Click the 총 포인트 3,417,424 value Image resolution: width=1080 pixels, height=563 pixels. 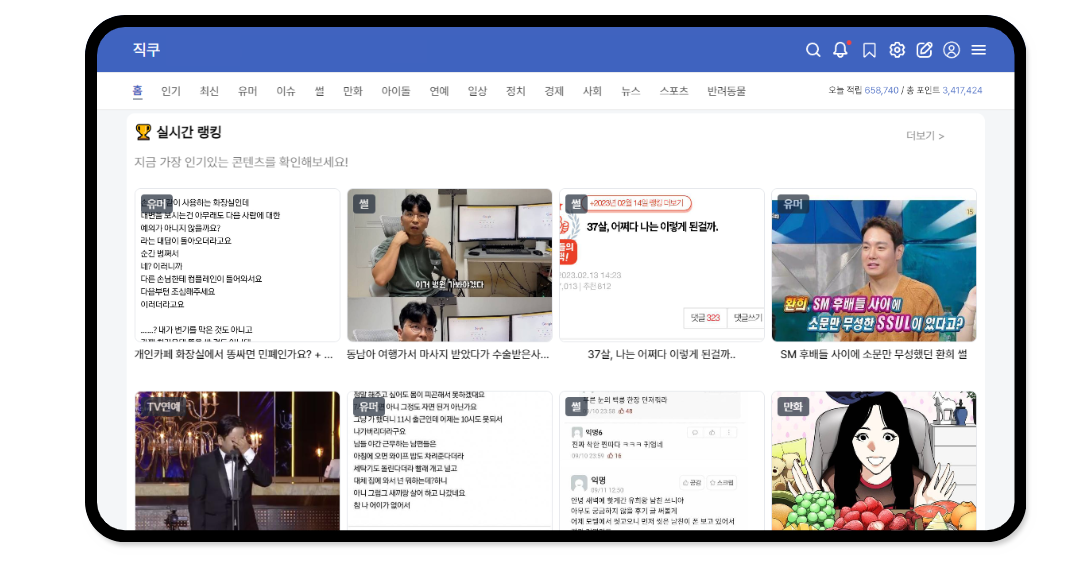point(962,91)
